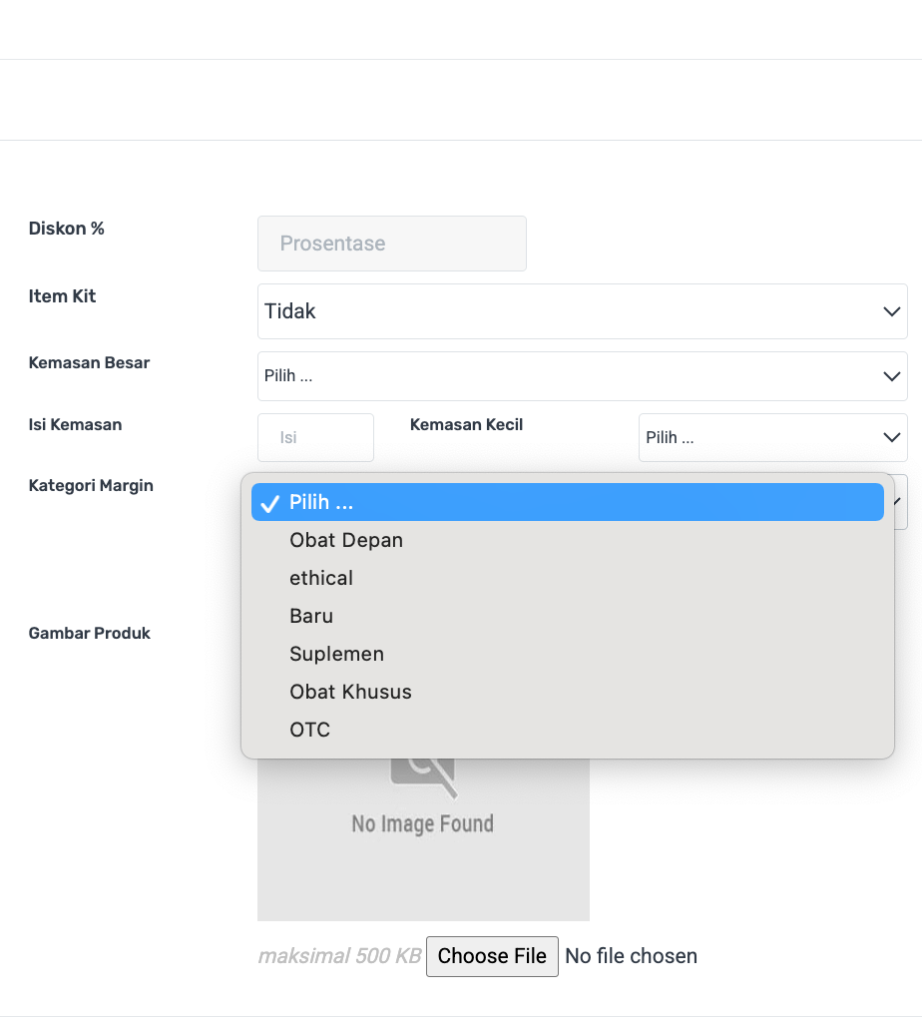Click the Kemasan Kecil label text
Viewport: 922px width, 1024px height.
point(466,424)
